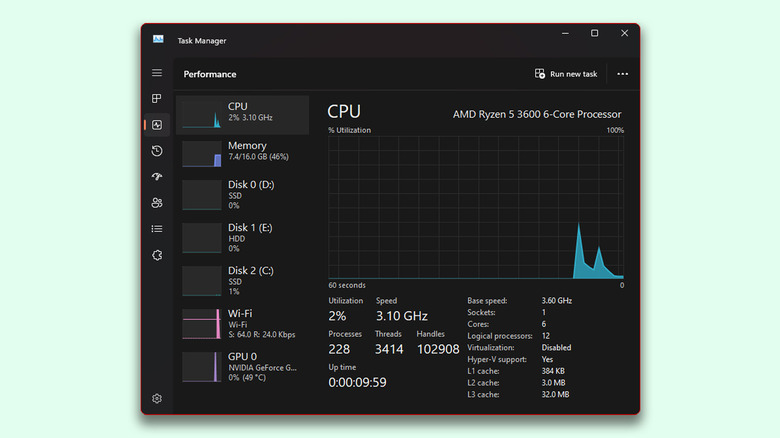
Task: Open the App history page
Action: (x=157, y=151)
